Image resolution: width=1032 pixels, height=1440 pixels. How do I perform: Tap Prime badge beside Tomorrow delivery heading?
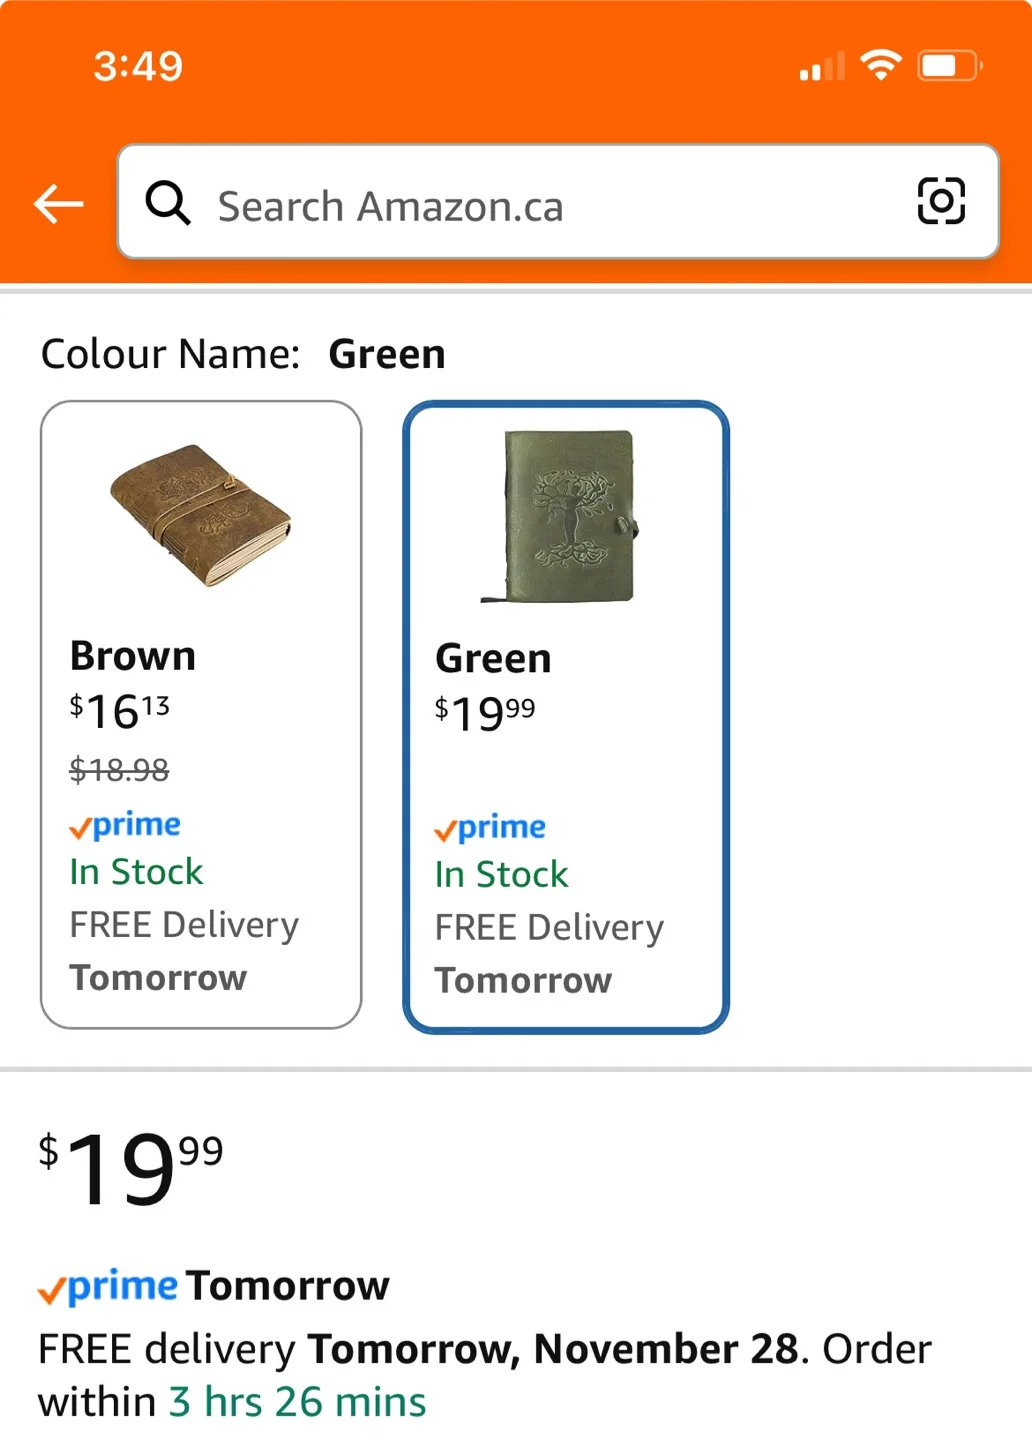pyautogui.click(x=108, y=1287)
